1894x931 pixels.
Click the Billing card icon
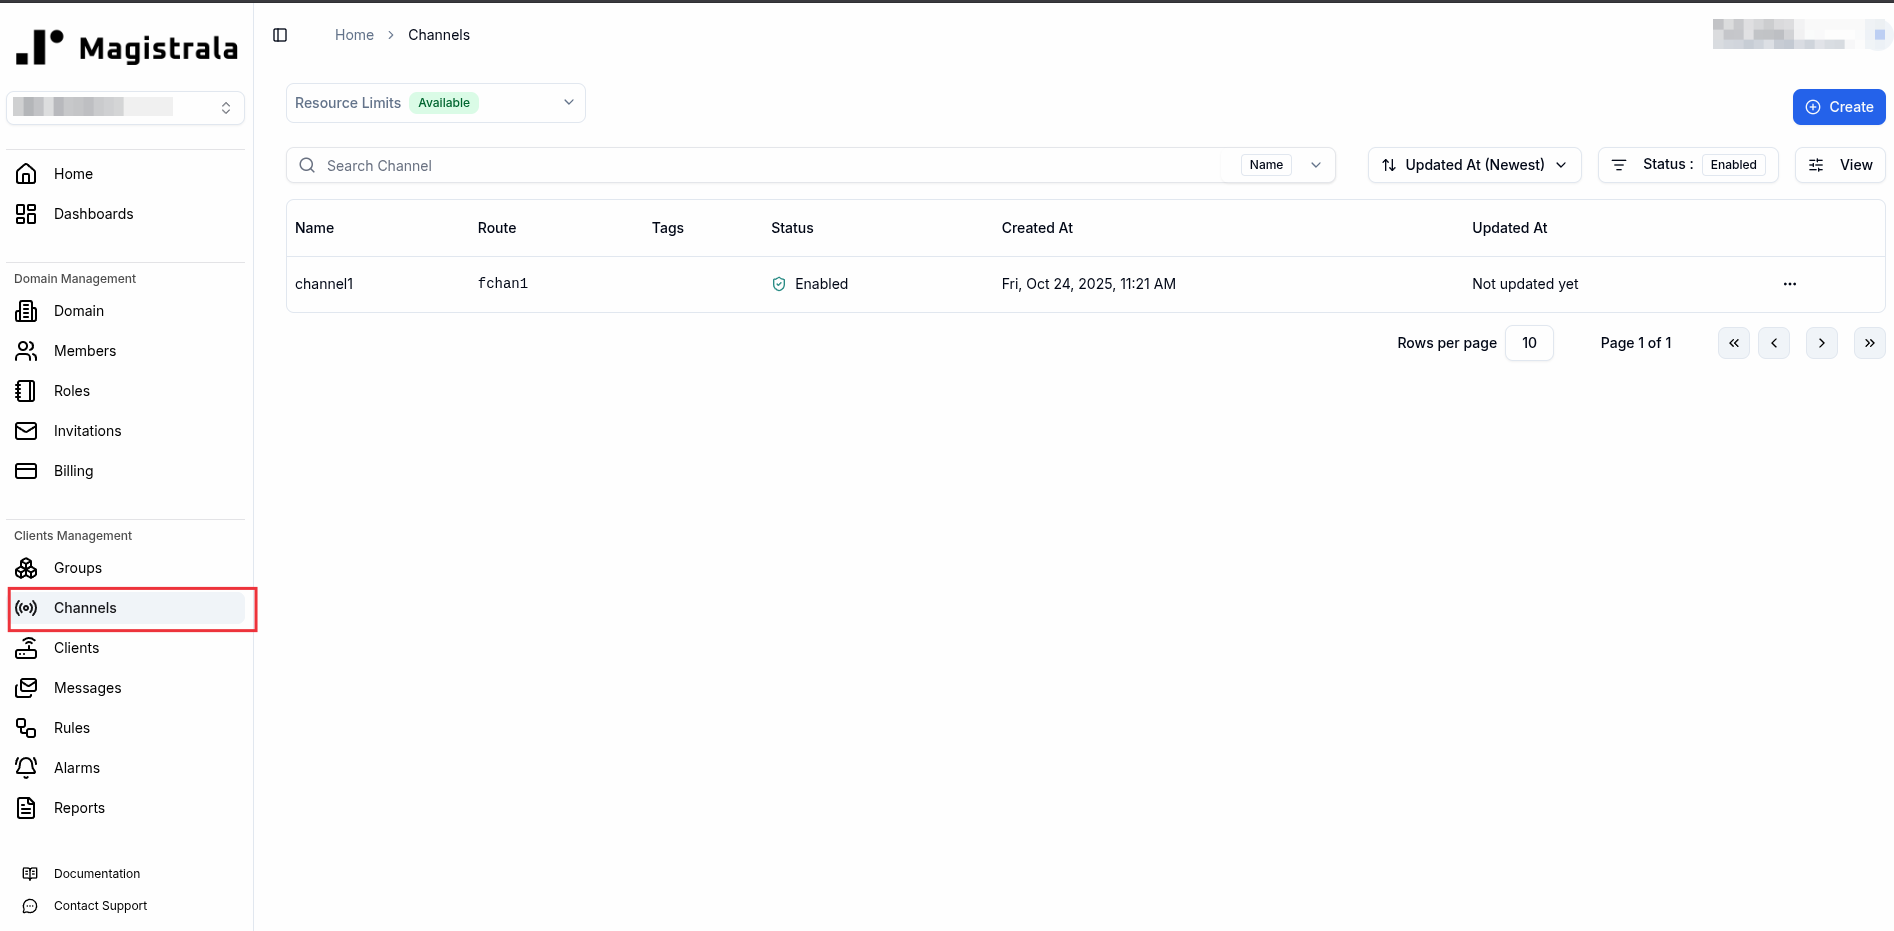point(26,470)
